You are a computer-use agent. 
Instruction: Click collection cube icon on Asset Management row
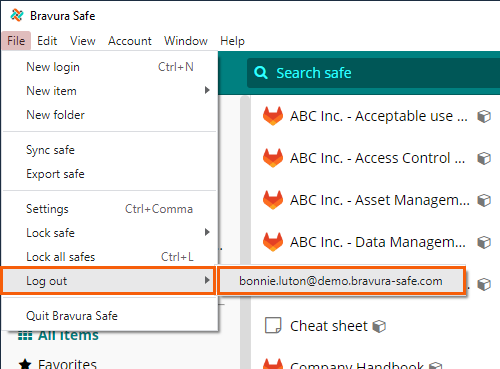pos(484,200)
